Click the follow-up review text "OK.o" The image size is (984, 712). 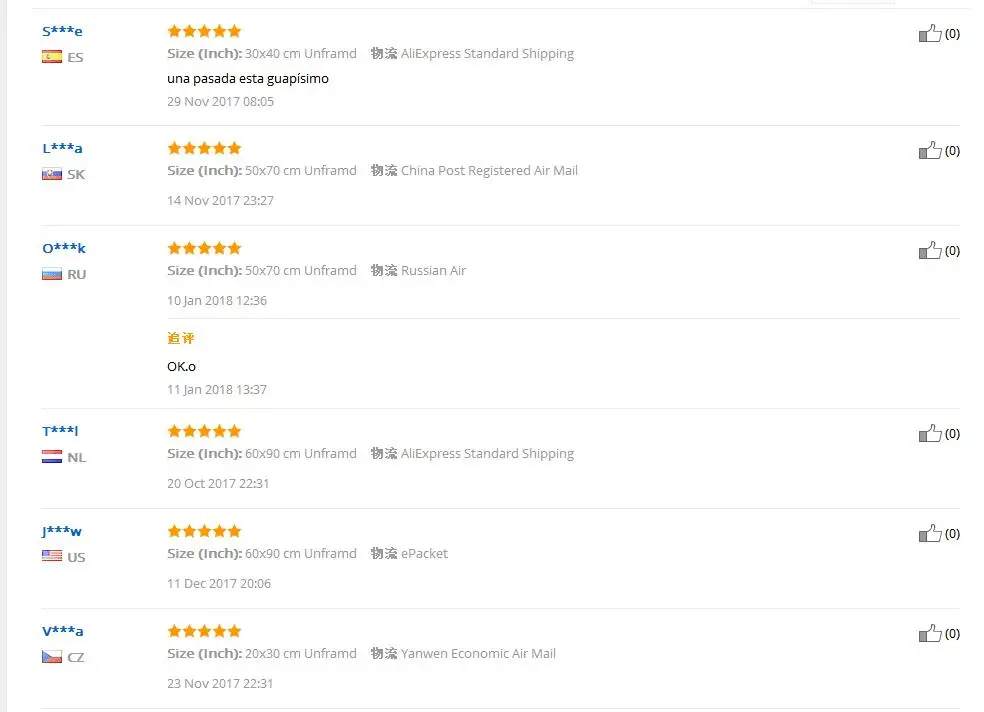(x=181, y=366)
